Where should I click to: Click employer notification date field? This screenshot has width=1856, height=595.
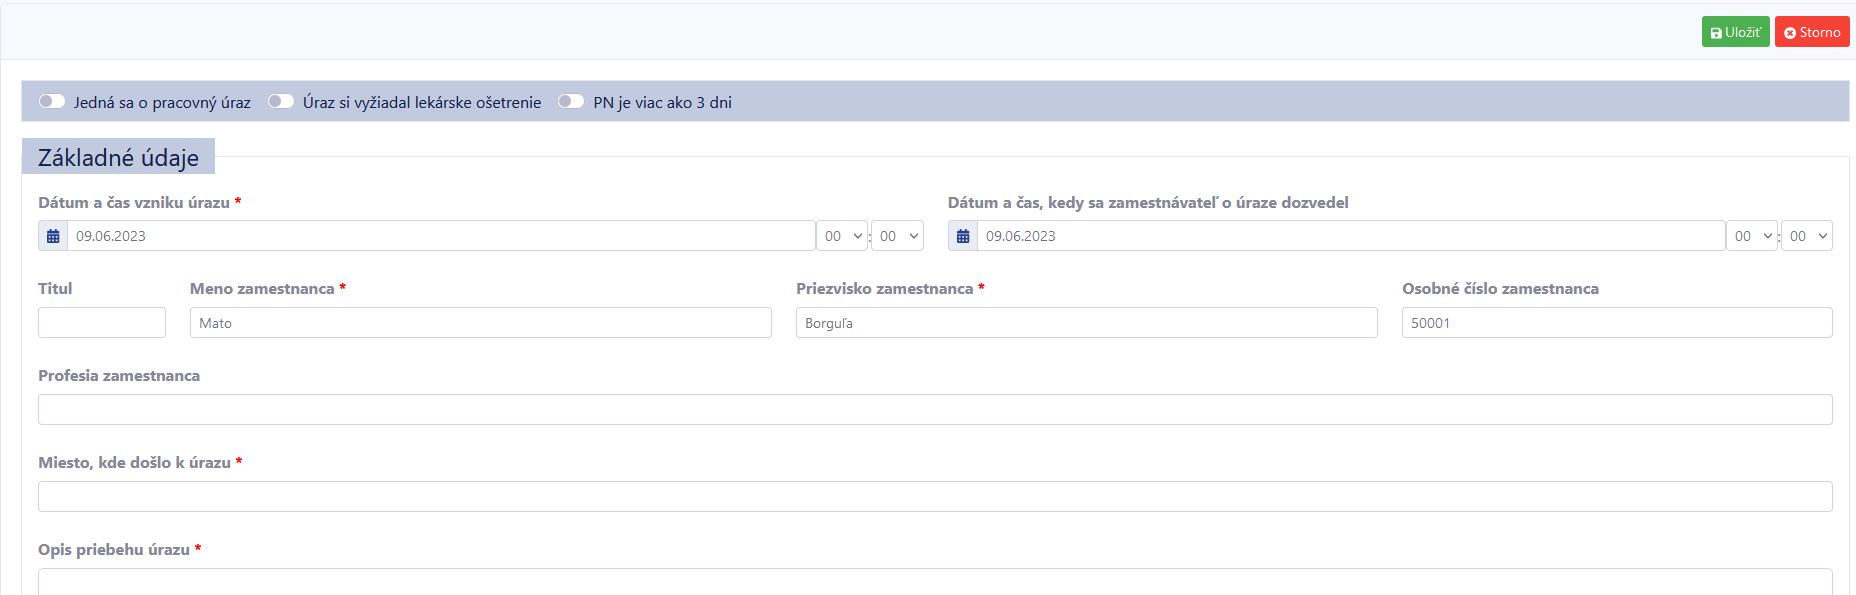point(1351,236)
